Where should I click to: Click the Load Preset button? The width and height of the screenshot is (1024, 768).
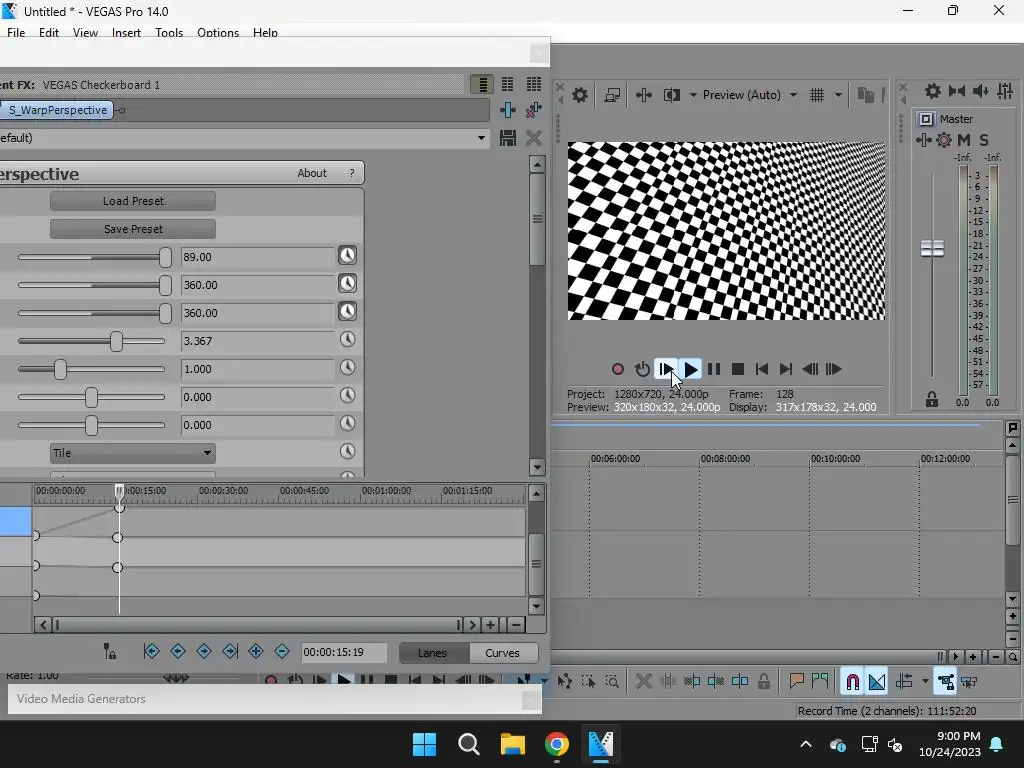point(133,201)
